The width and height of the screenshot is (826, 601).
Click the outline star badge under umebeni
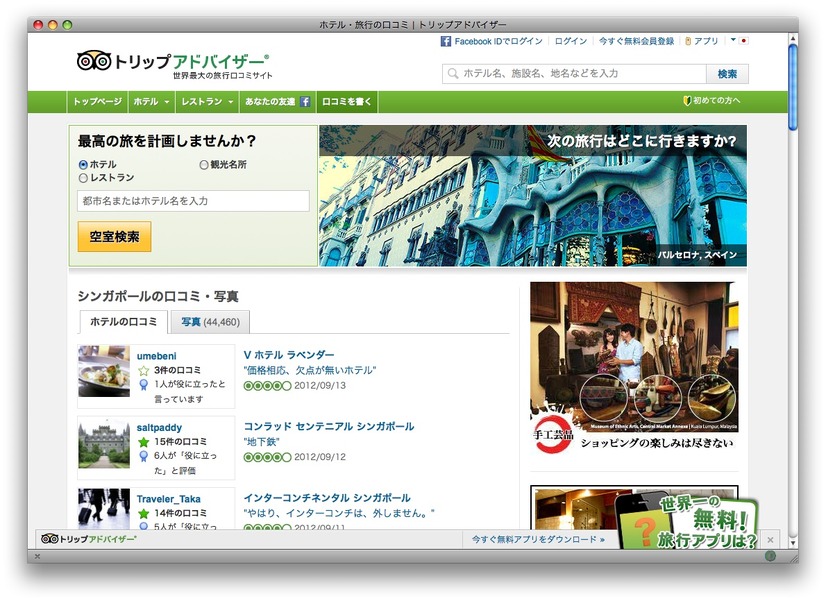coord(143,371)
